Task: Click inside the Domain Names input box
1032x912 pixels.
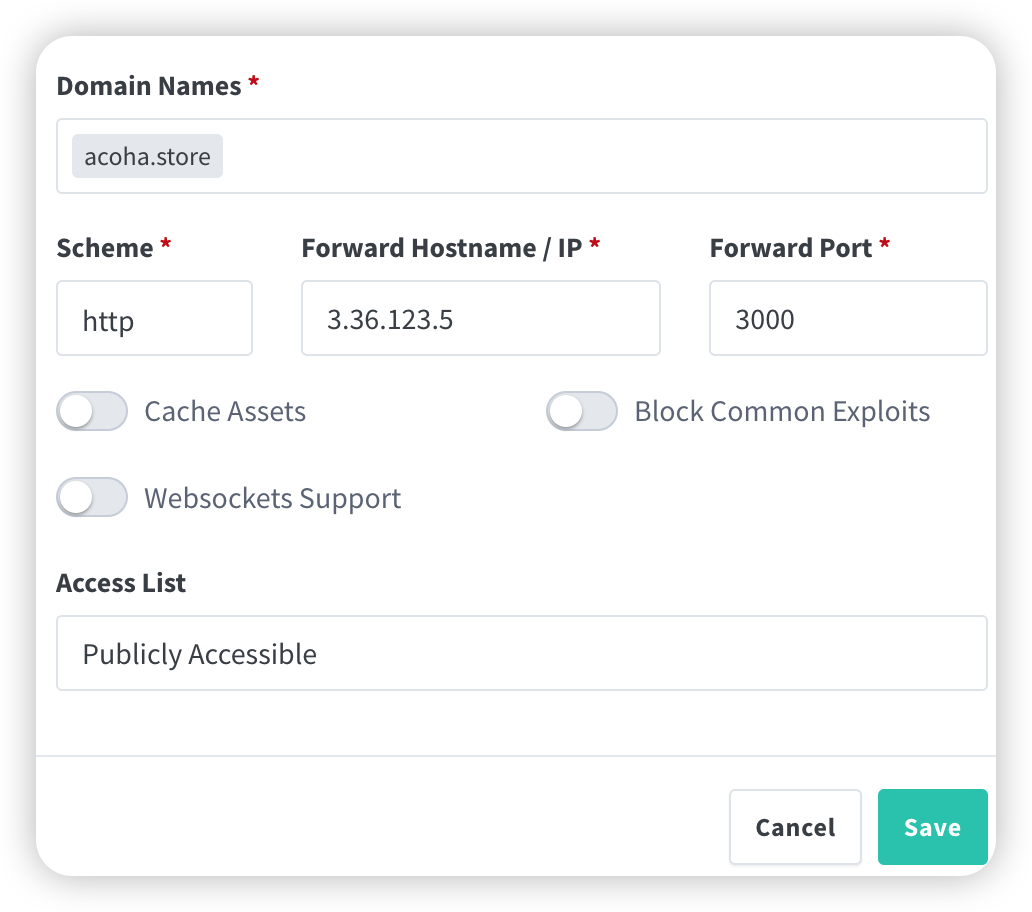Action: pos(521,156)
